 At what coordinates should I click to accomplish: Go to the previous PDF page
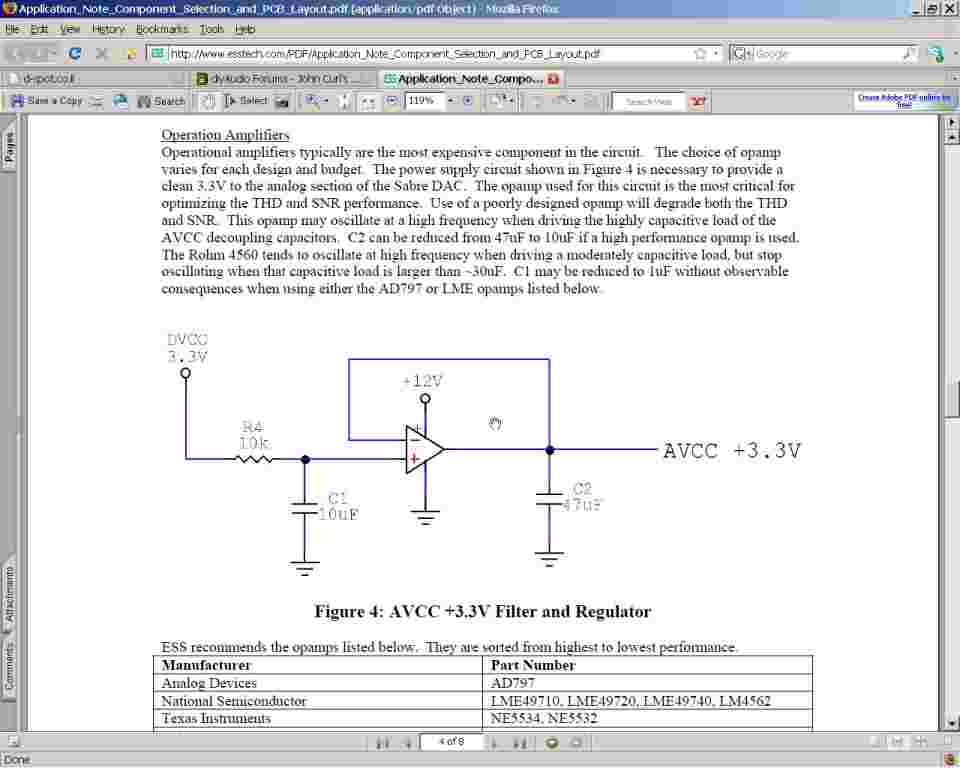(x=408, y=743)
